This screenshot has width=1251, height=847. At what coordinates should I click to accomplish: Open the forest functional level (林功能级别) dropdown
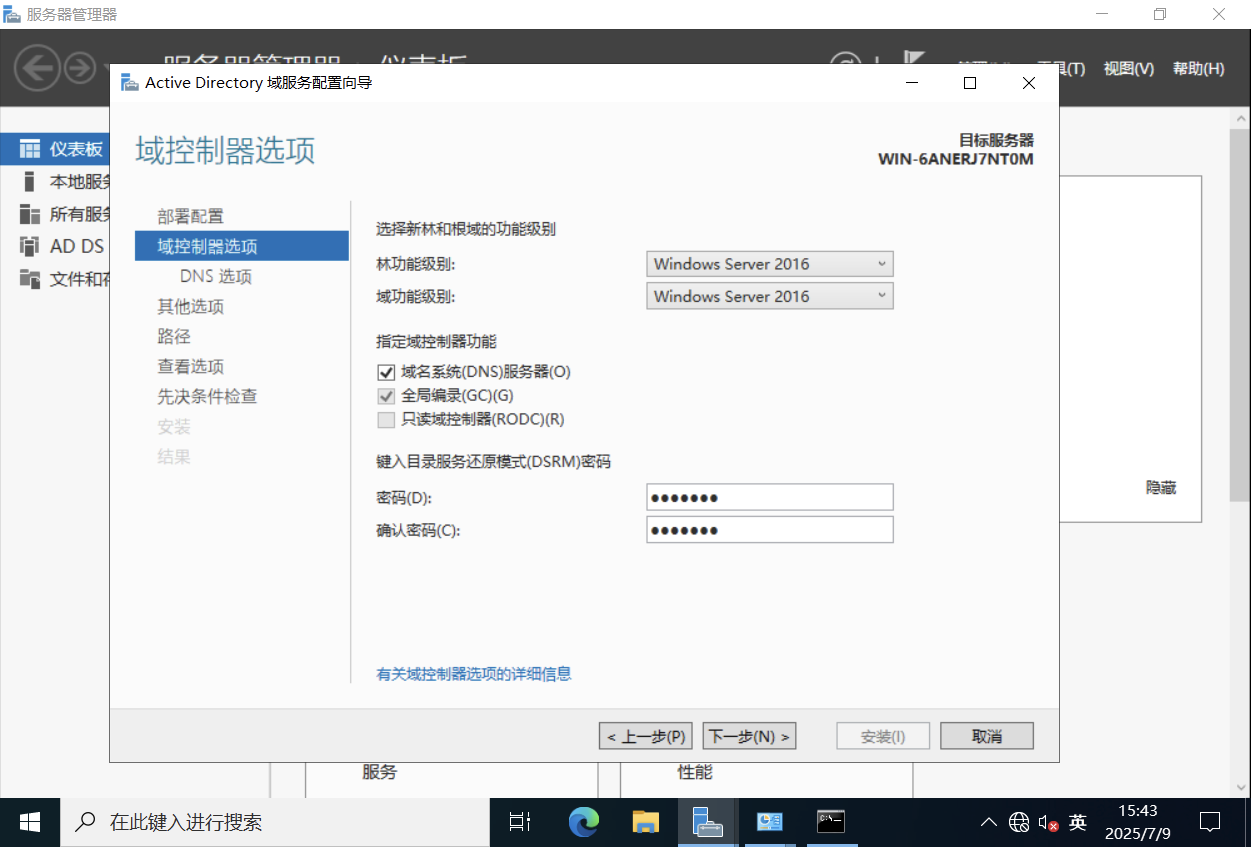coord(769,264)
